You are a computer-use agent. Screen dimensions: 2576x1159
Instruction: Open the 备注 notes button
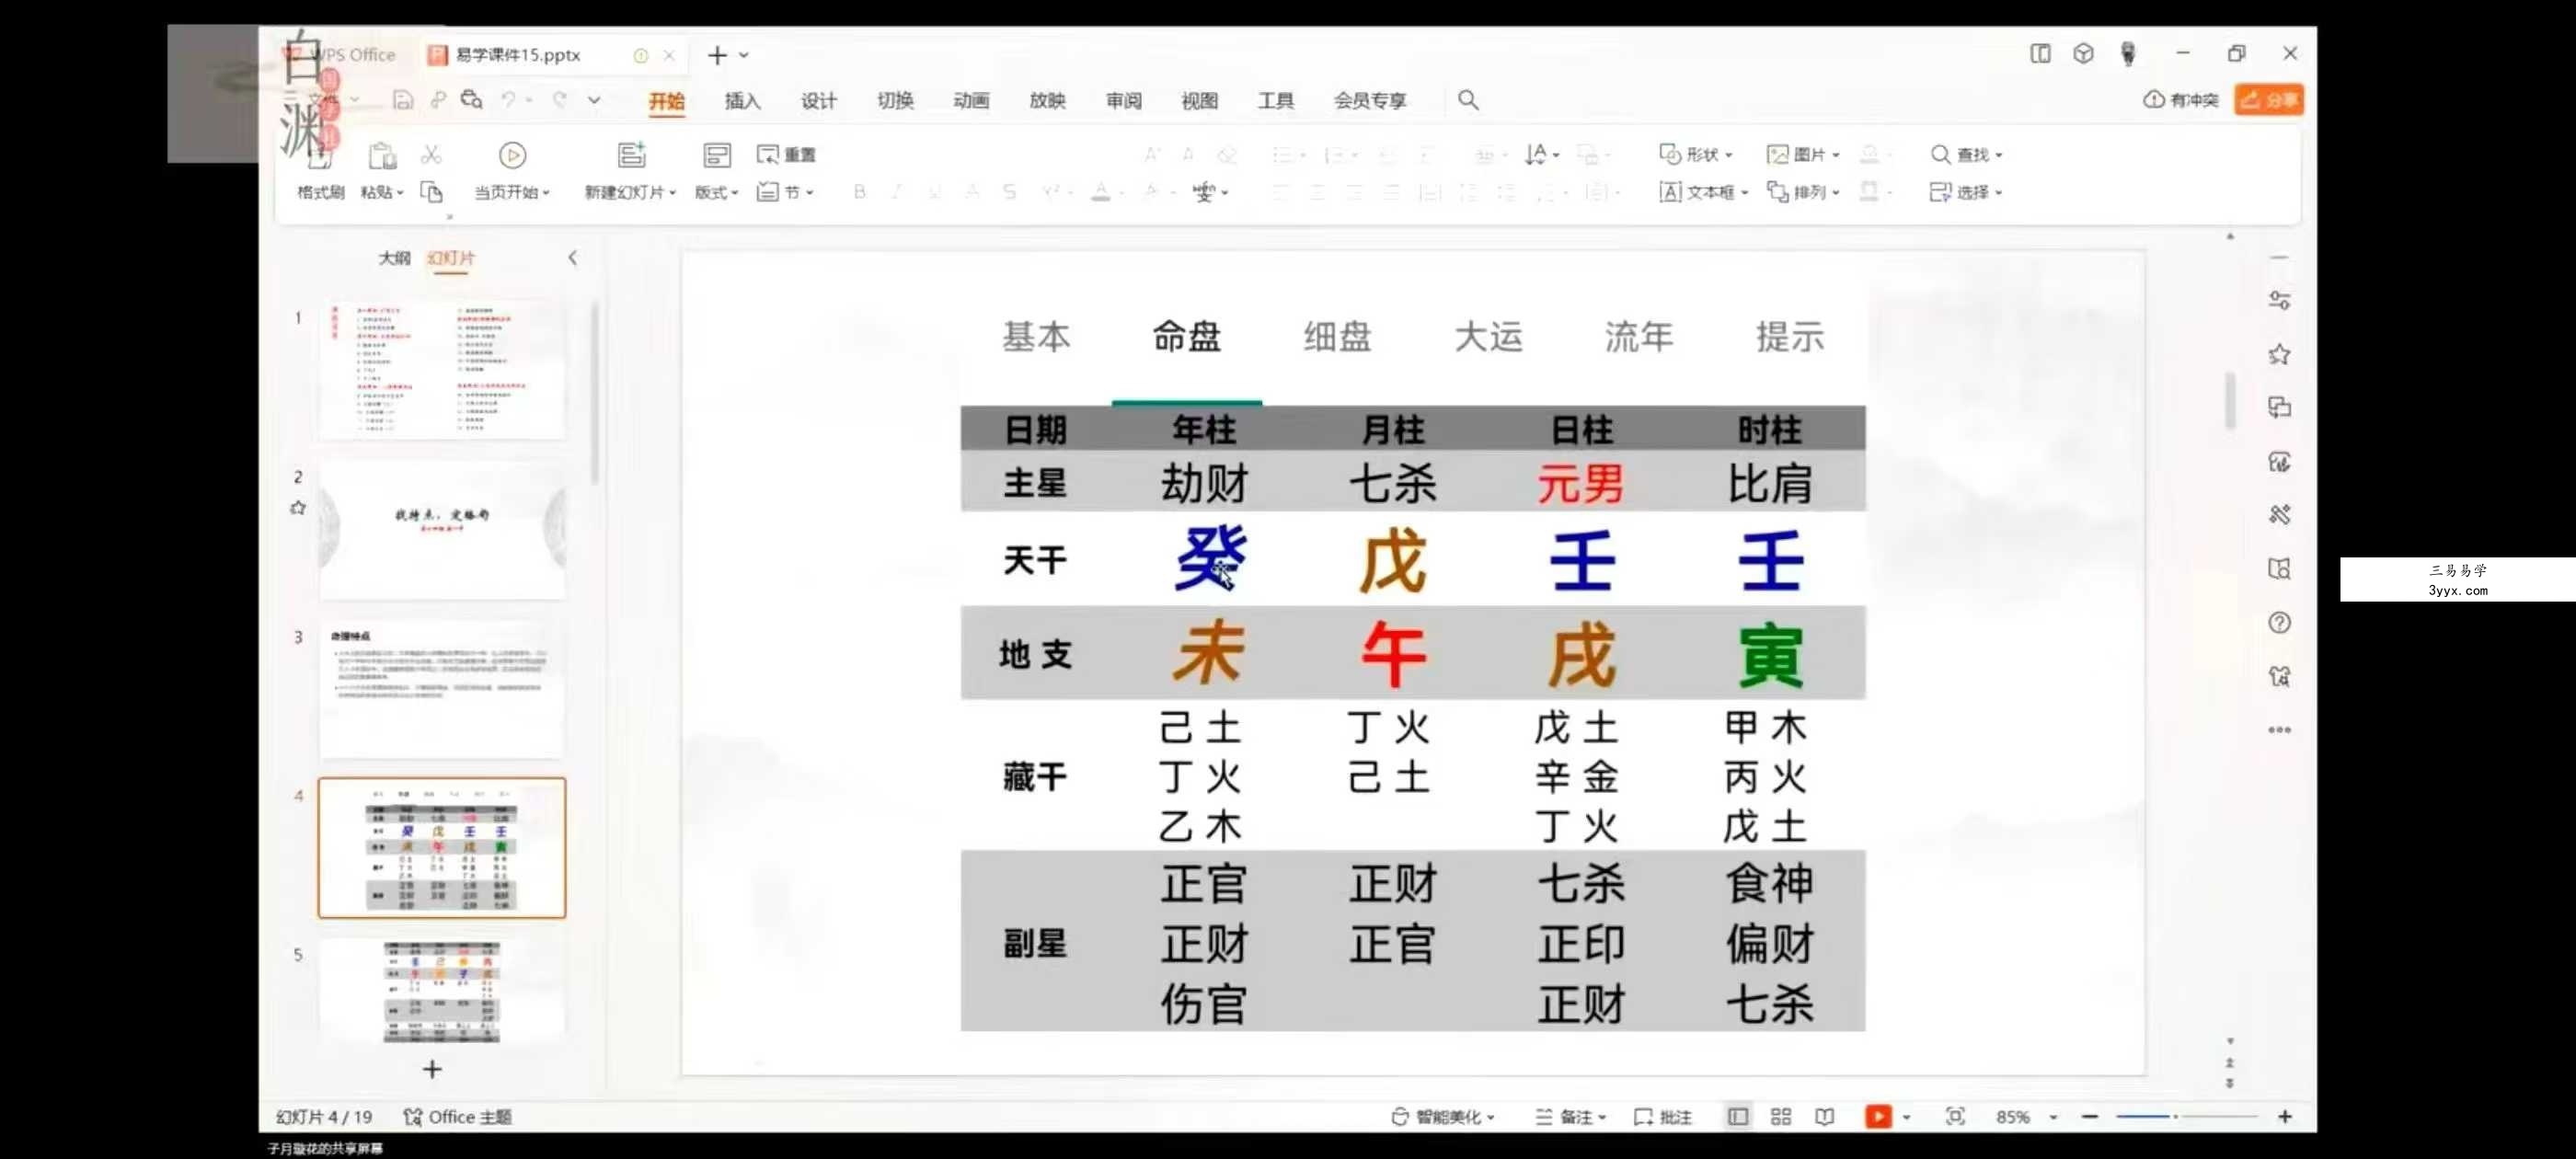pos(1571,1116)
